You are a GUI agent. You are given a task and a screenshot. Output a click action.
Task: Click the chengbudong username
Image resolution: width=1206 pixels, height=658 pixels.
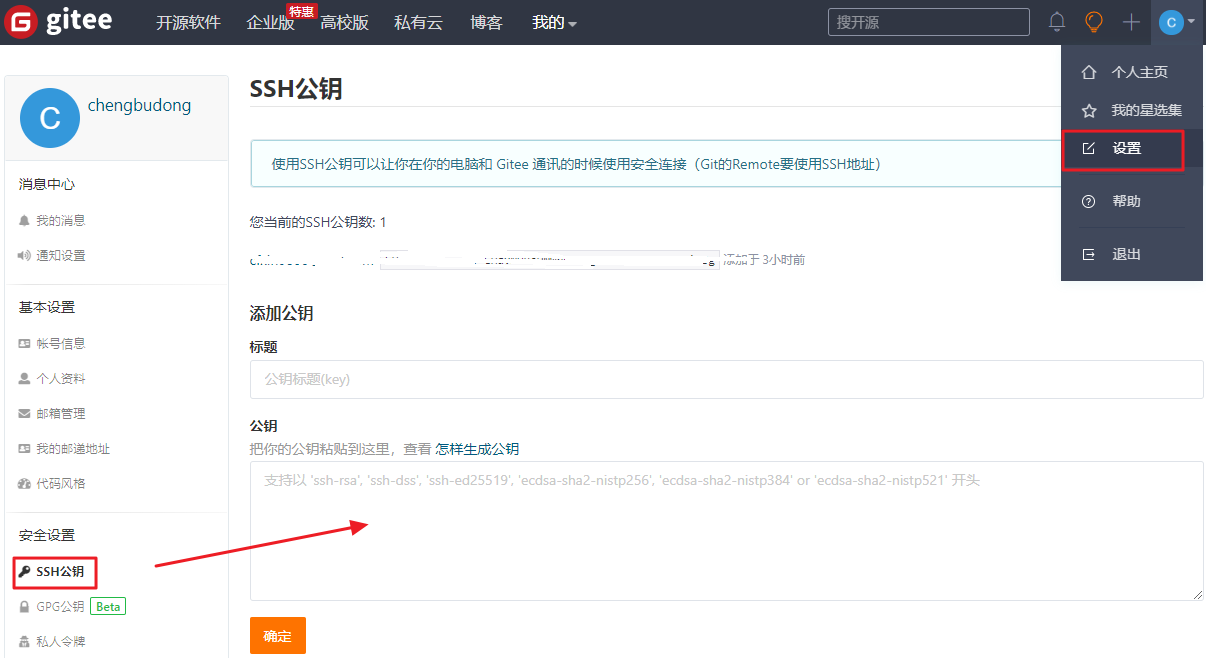pos(139,105)
